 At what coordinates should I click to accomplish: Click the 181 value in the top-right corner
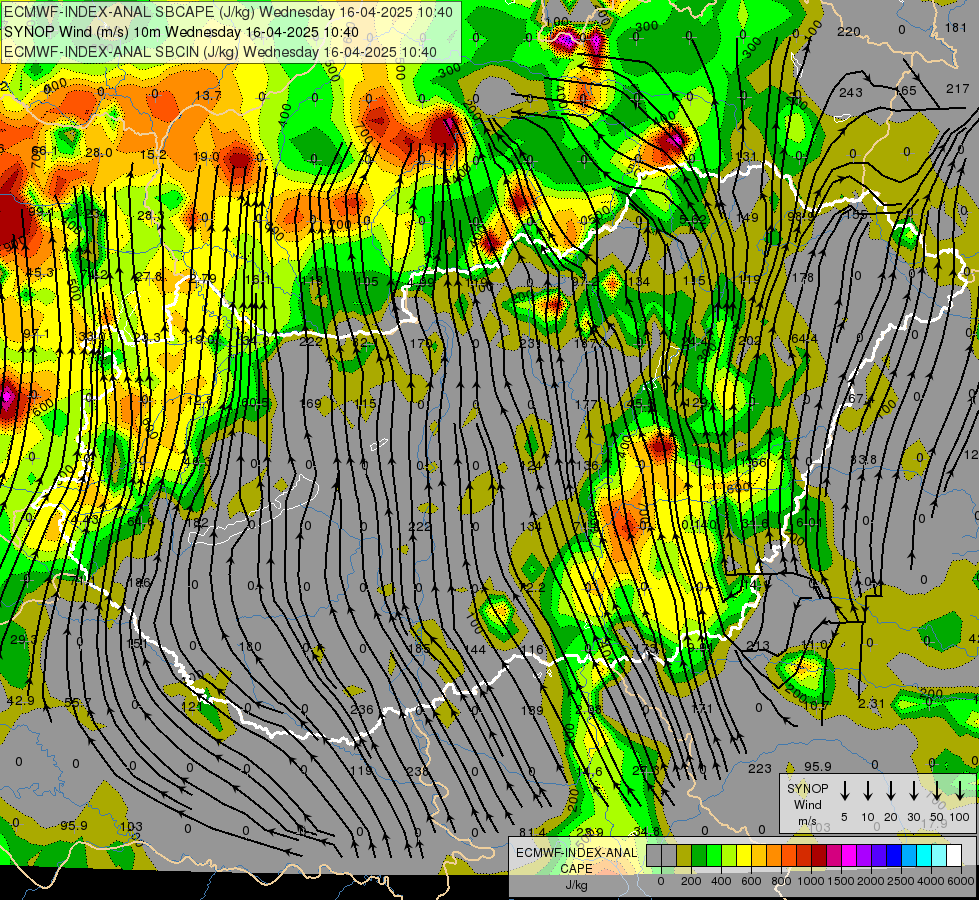[955, 27]
